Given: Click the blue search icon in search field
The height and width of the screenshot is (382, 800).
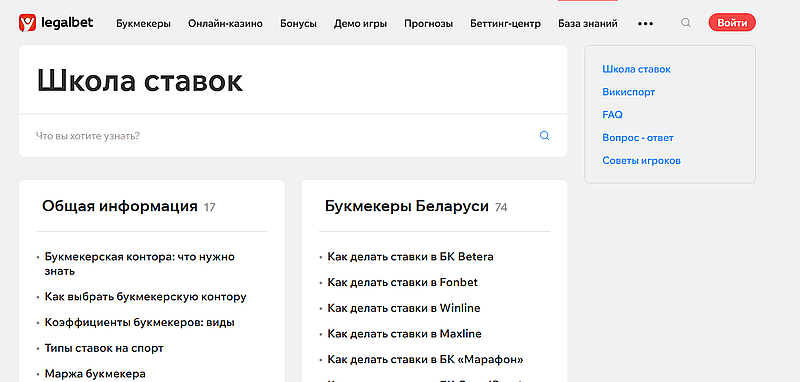Looking at the screenshot, I should click(544, 136).
